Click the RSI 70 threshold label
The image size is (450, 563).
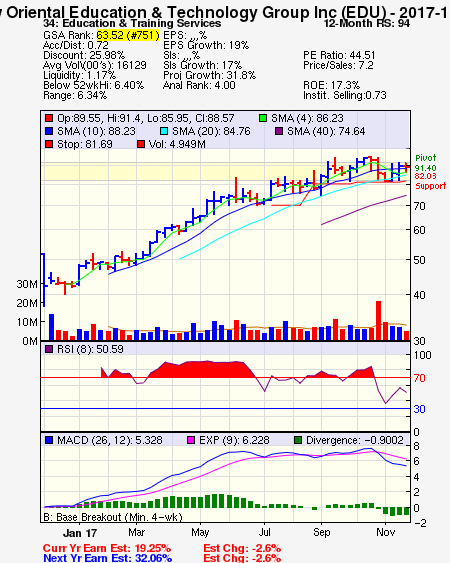419,378
